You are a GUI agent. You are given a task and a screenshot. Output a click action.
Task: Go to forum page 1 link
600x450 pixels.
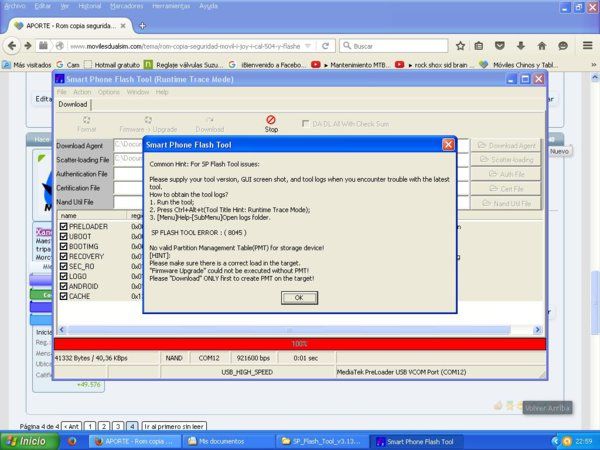click(90, 426)
